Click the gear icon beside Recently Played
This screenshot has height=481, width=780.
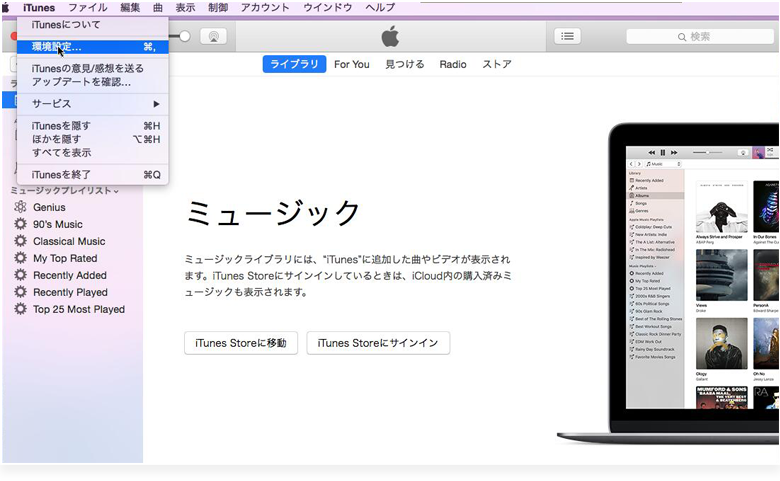coord(20,292)
